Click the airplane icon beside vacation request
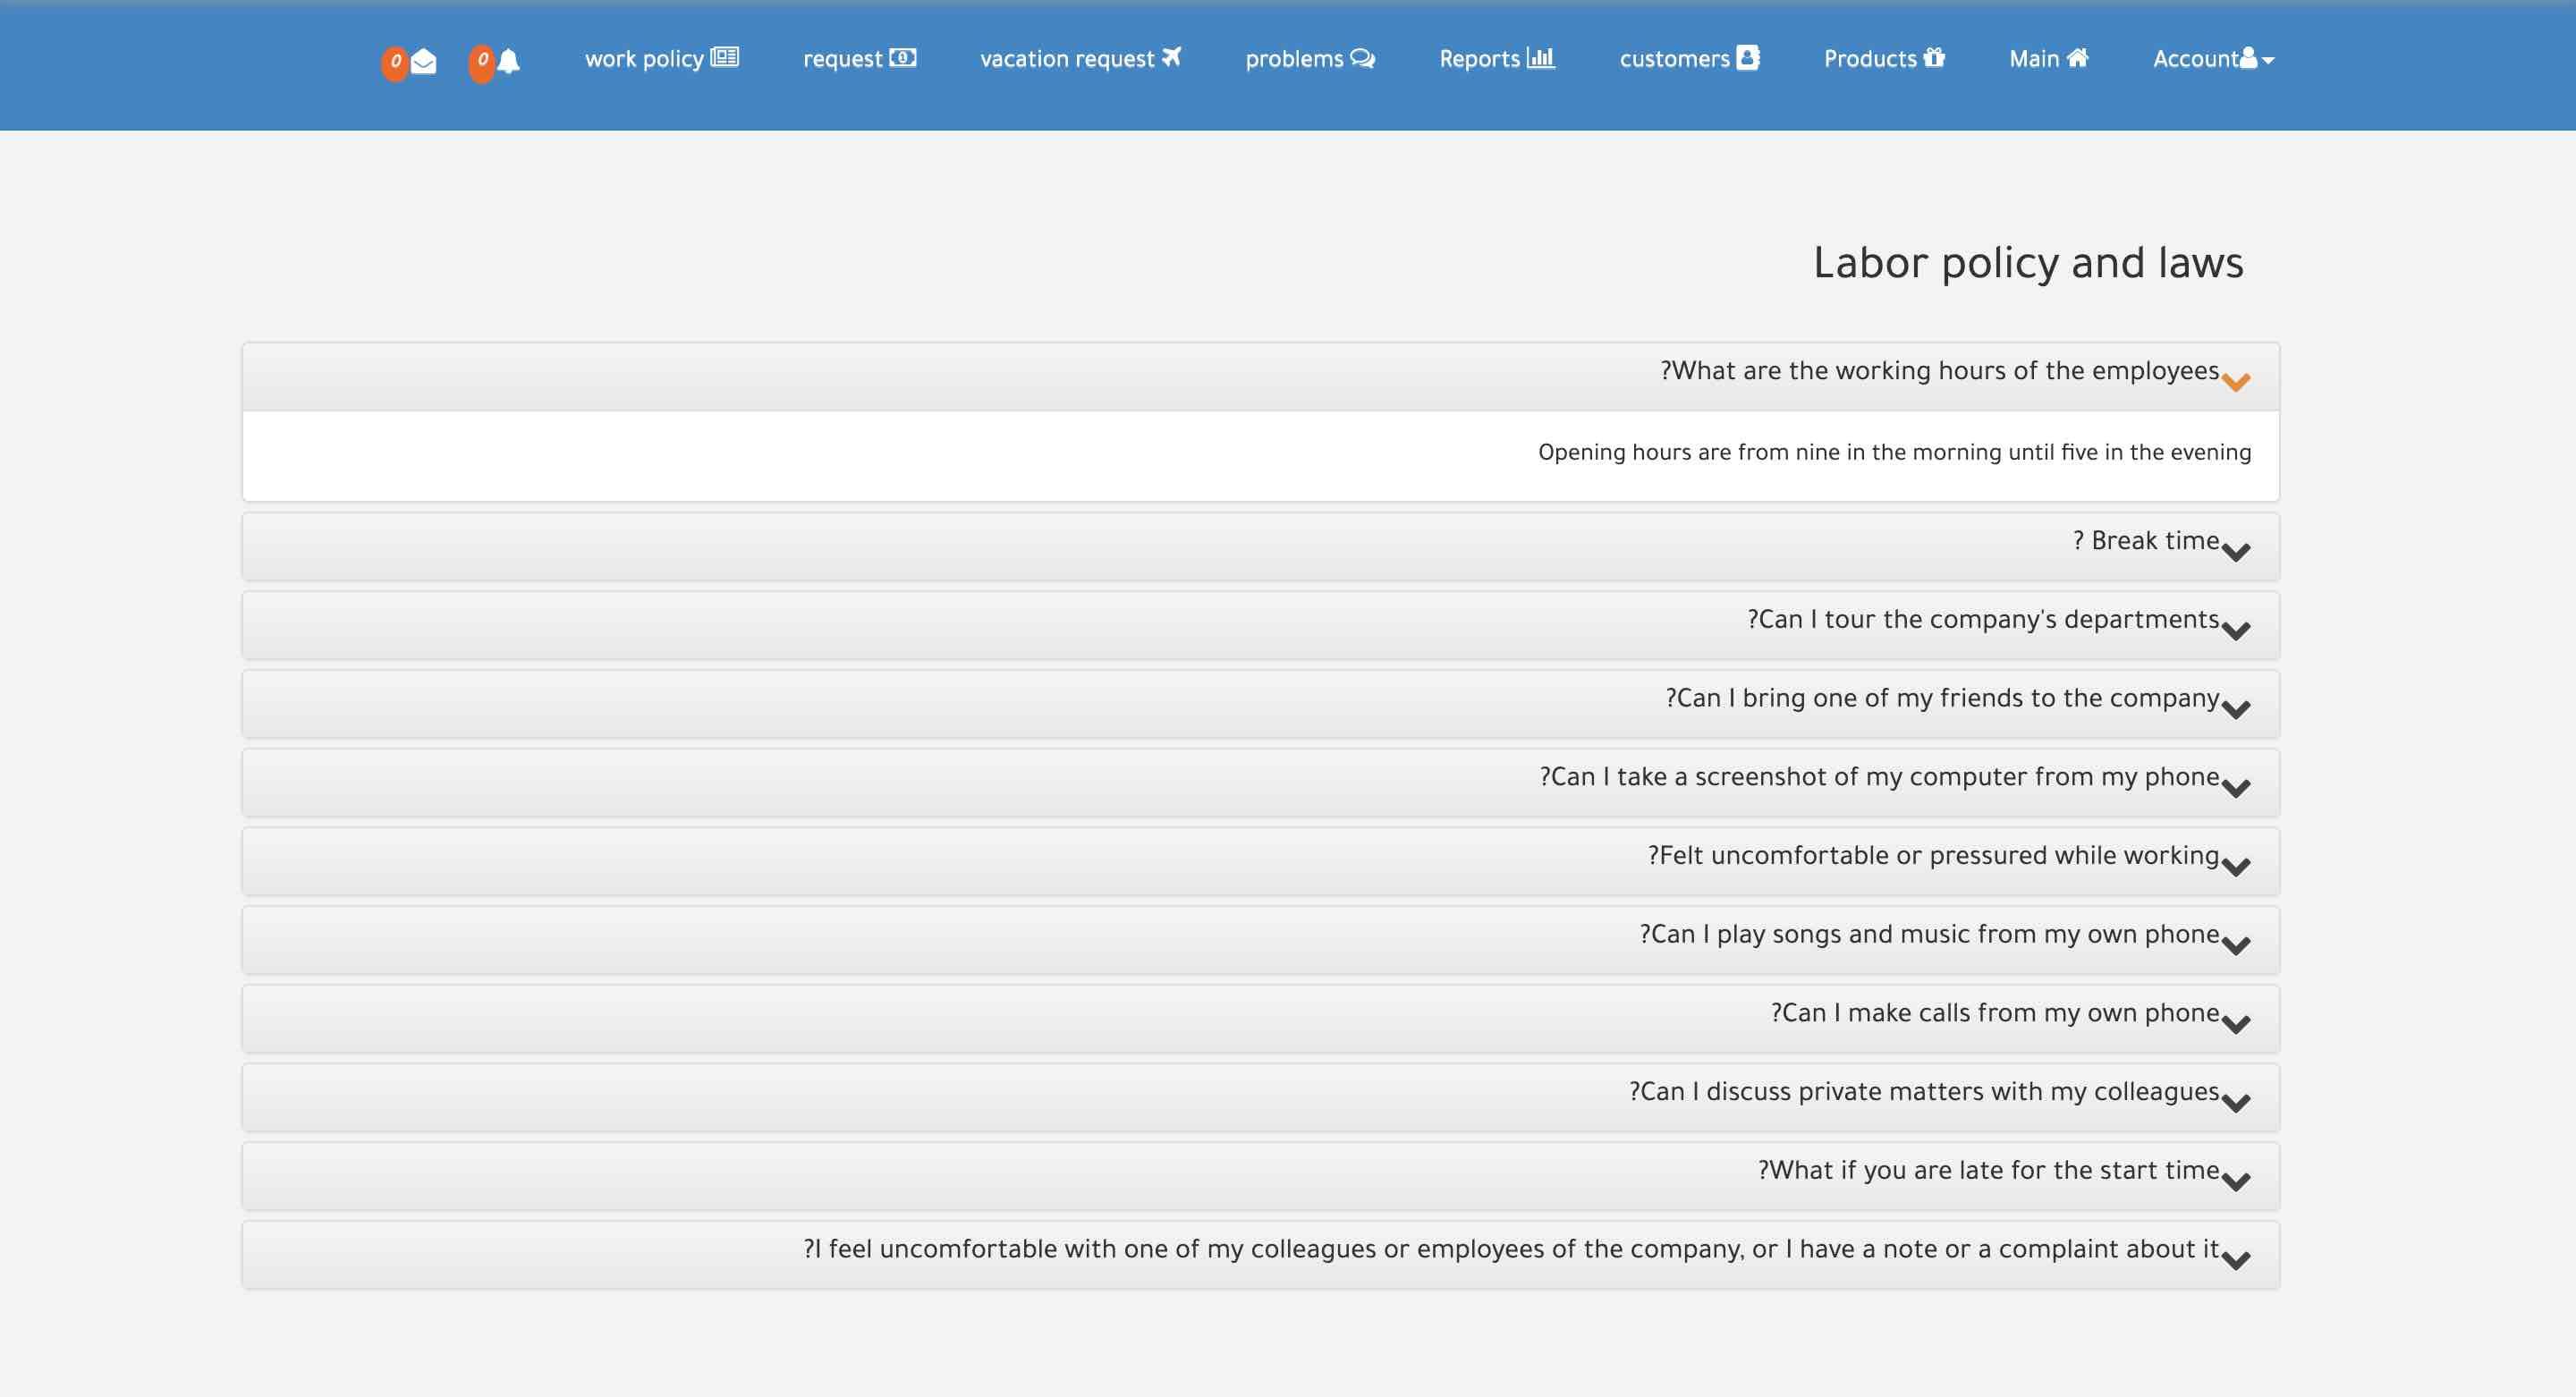The image size is (2576, 1397). pyautogui.click(x=1171, y=58)
